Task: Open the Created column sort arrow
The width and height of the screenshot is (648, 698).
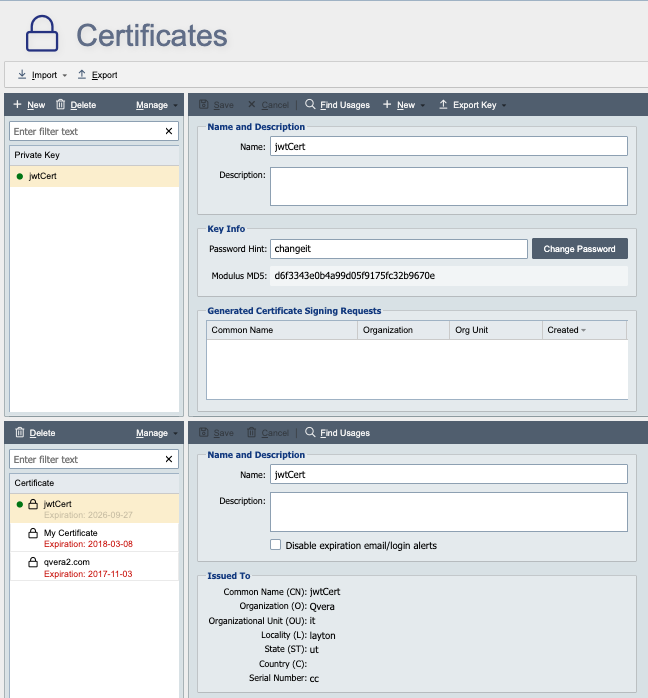Action: pos(583,330)
